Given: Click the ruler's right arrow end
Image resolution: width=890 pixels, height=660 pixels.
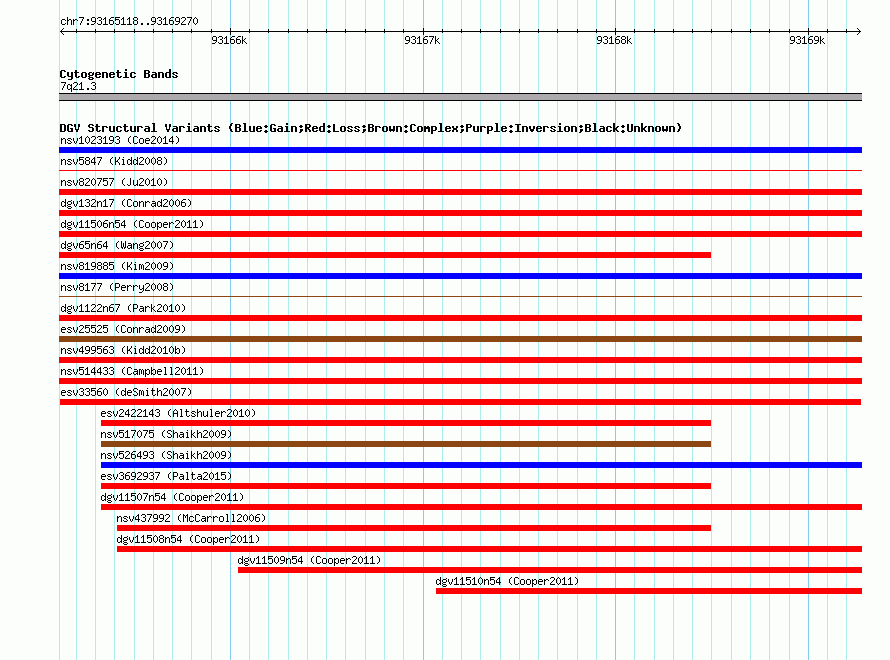Looking at the screenshot, I should click(859, 31).
